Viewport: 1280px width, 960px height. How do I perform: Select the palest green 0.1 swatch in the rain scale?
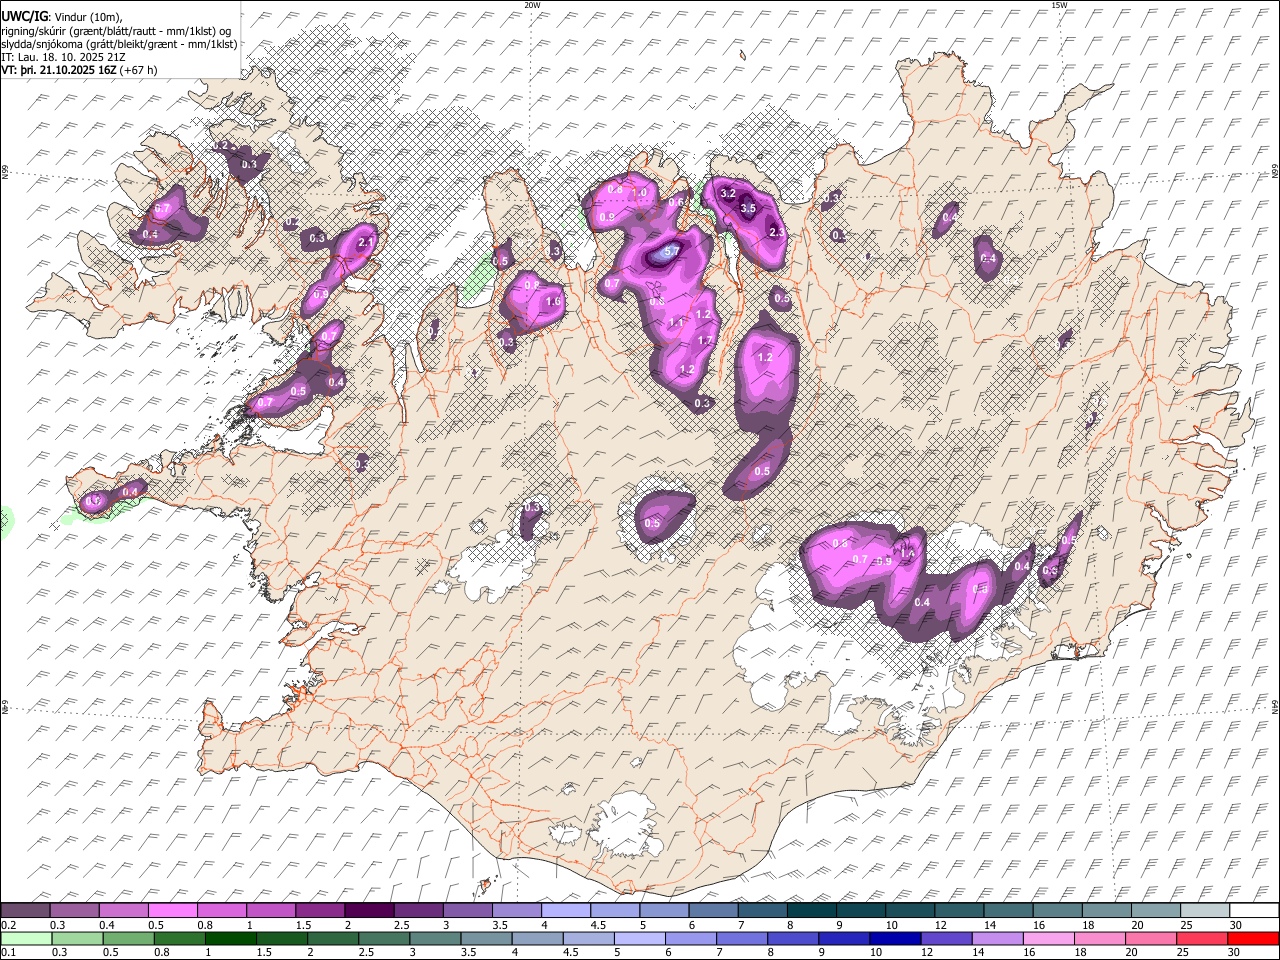pos(25,938)
